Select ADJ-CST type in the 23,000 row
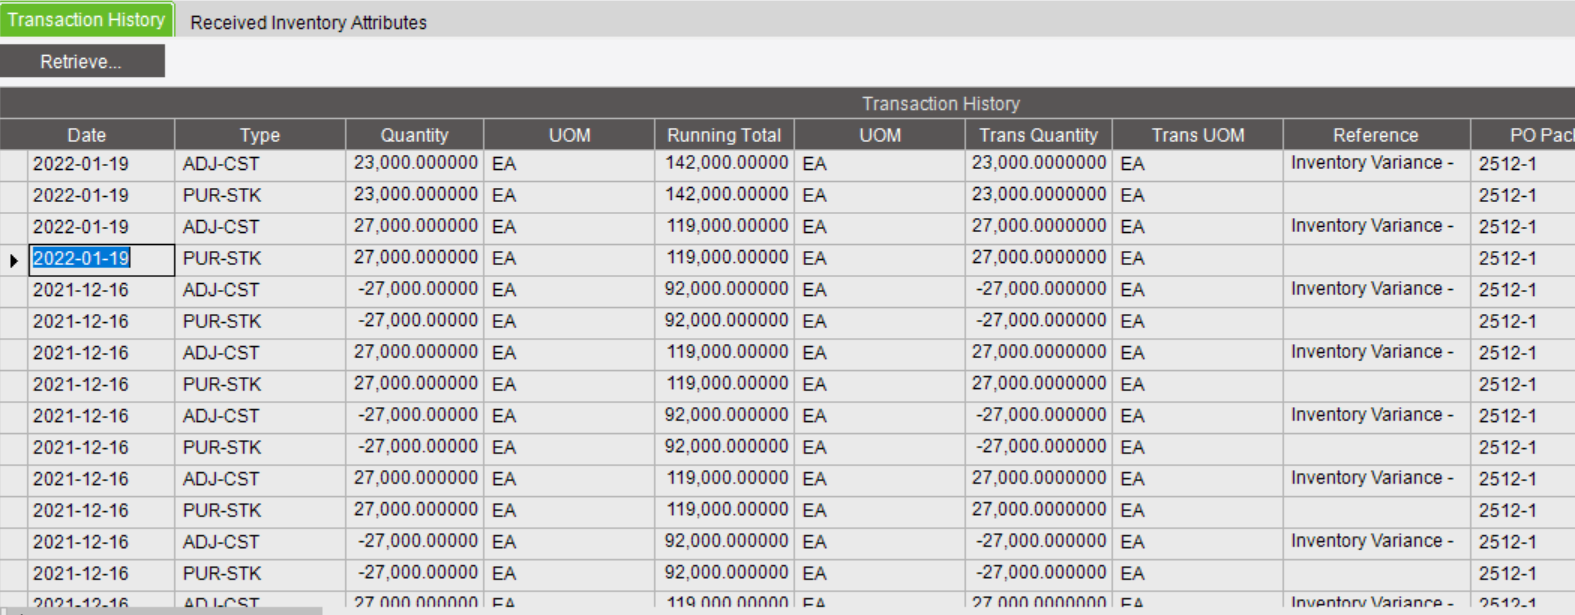This screenshot has height=615, width=1575. 260,164
